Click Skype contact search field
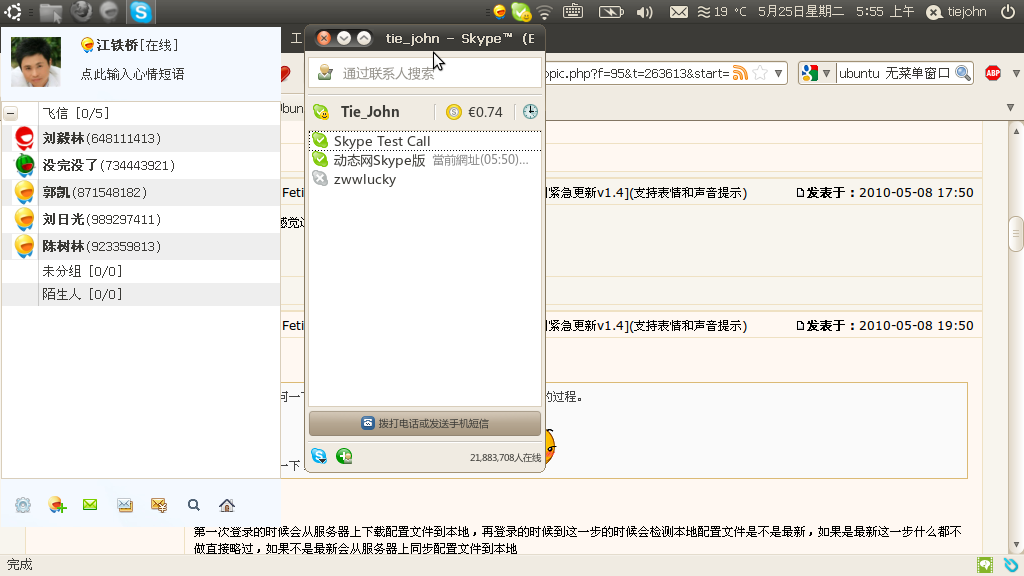 click(x=424, y=73)
